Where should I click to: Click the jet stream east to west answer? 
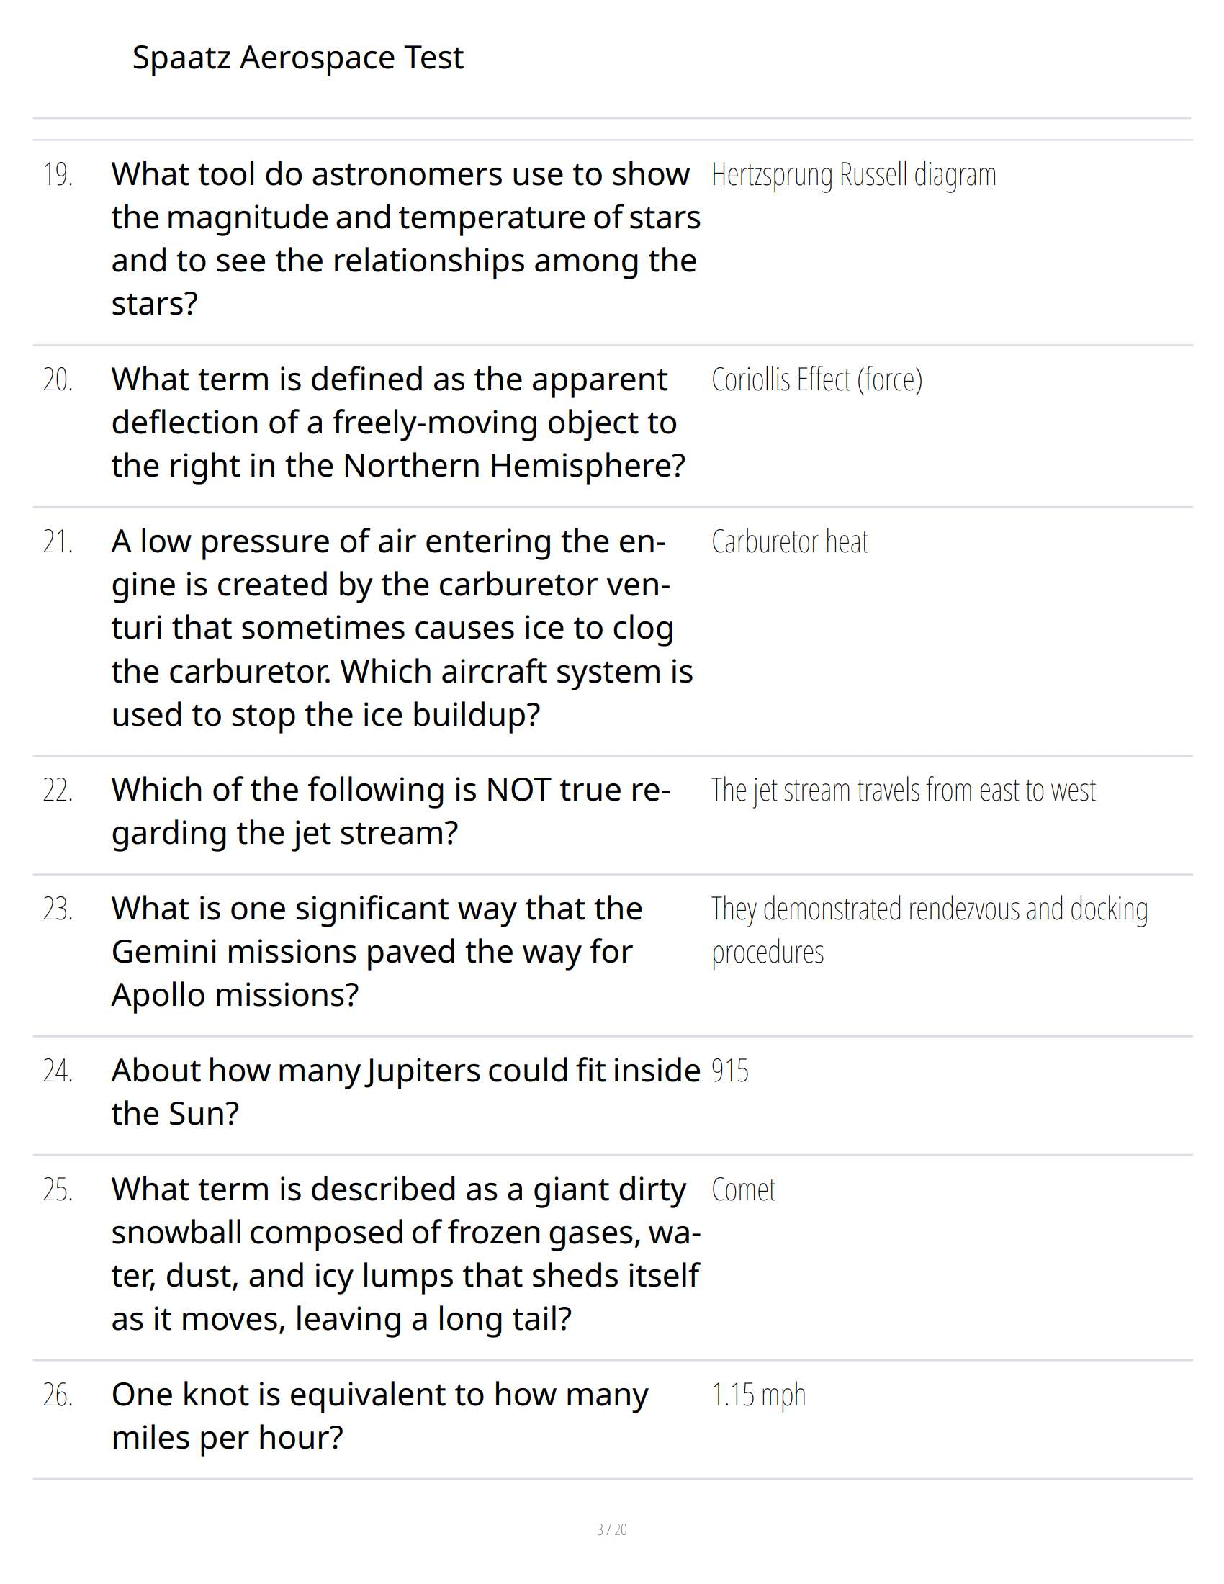tap(903, 791)
